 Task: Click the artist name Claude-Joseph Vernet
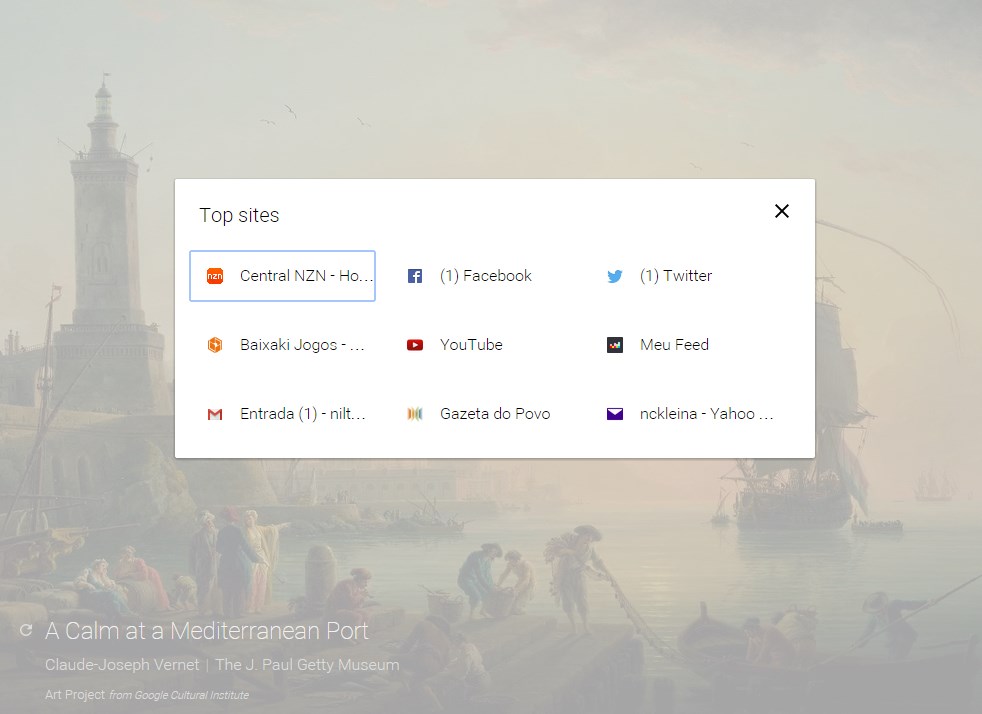point(122,665)
